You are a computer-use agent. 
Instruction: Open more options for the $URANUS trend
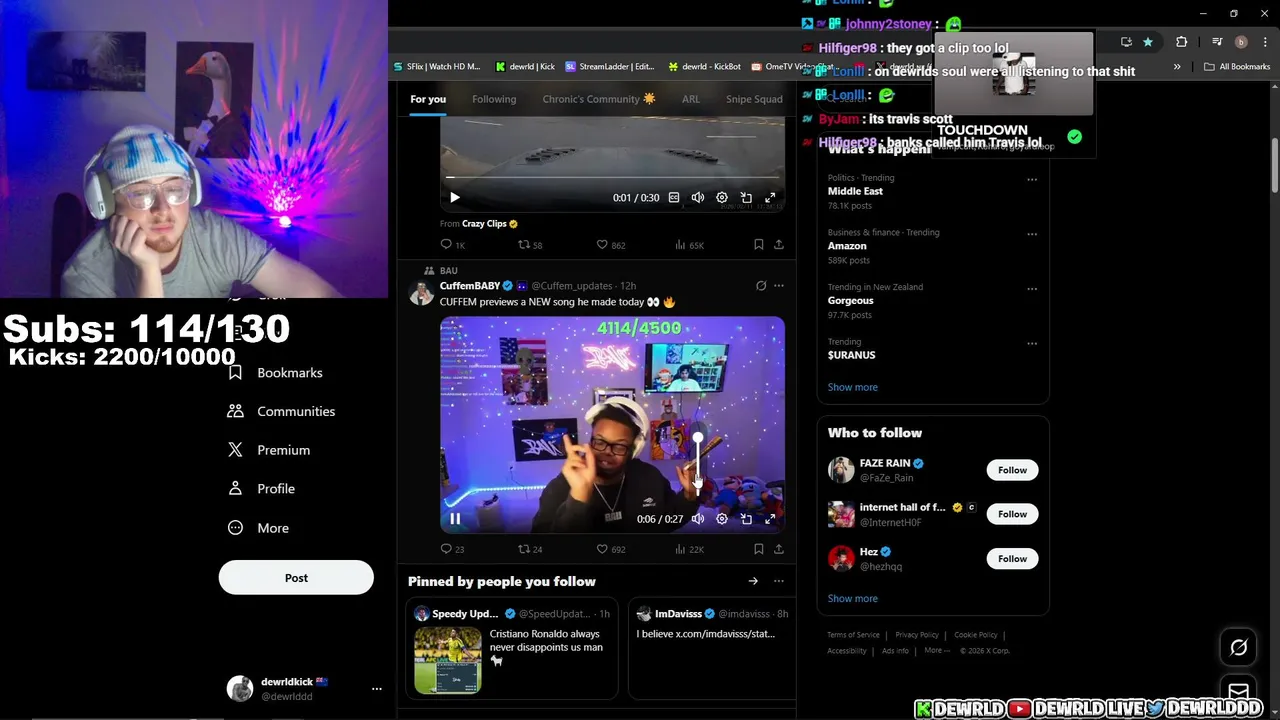(x=1032, y=344)
